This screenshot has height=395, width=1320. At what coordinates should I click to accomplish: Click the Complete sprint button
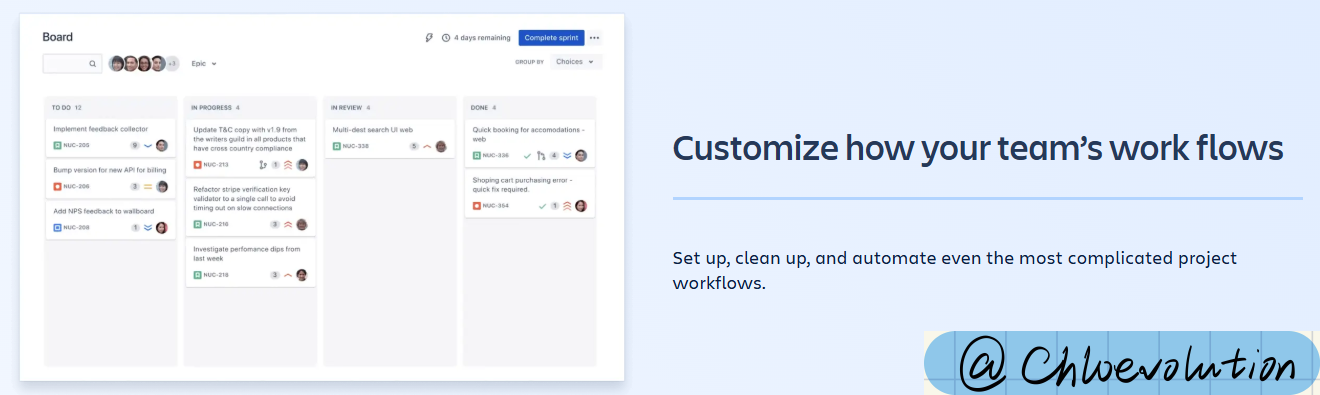[x=551, y=38]
